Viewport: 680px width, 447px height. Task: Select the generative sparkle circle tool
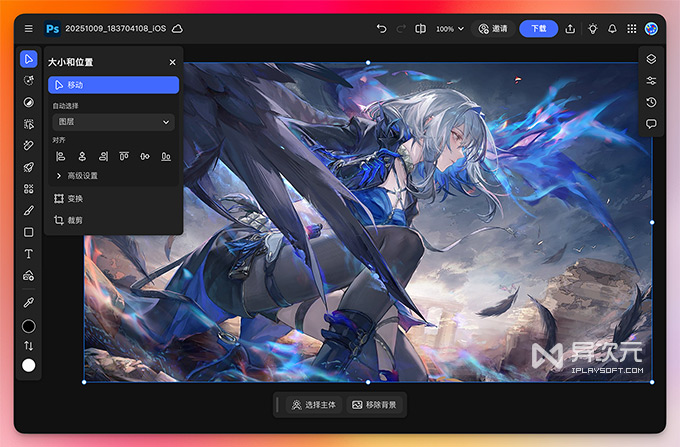click(x=29, y=81)
